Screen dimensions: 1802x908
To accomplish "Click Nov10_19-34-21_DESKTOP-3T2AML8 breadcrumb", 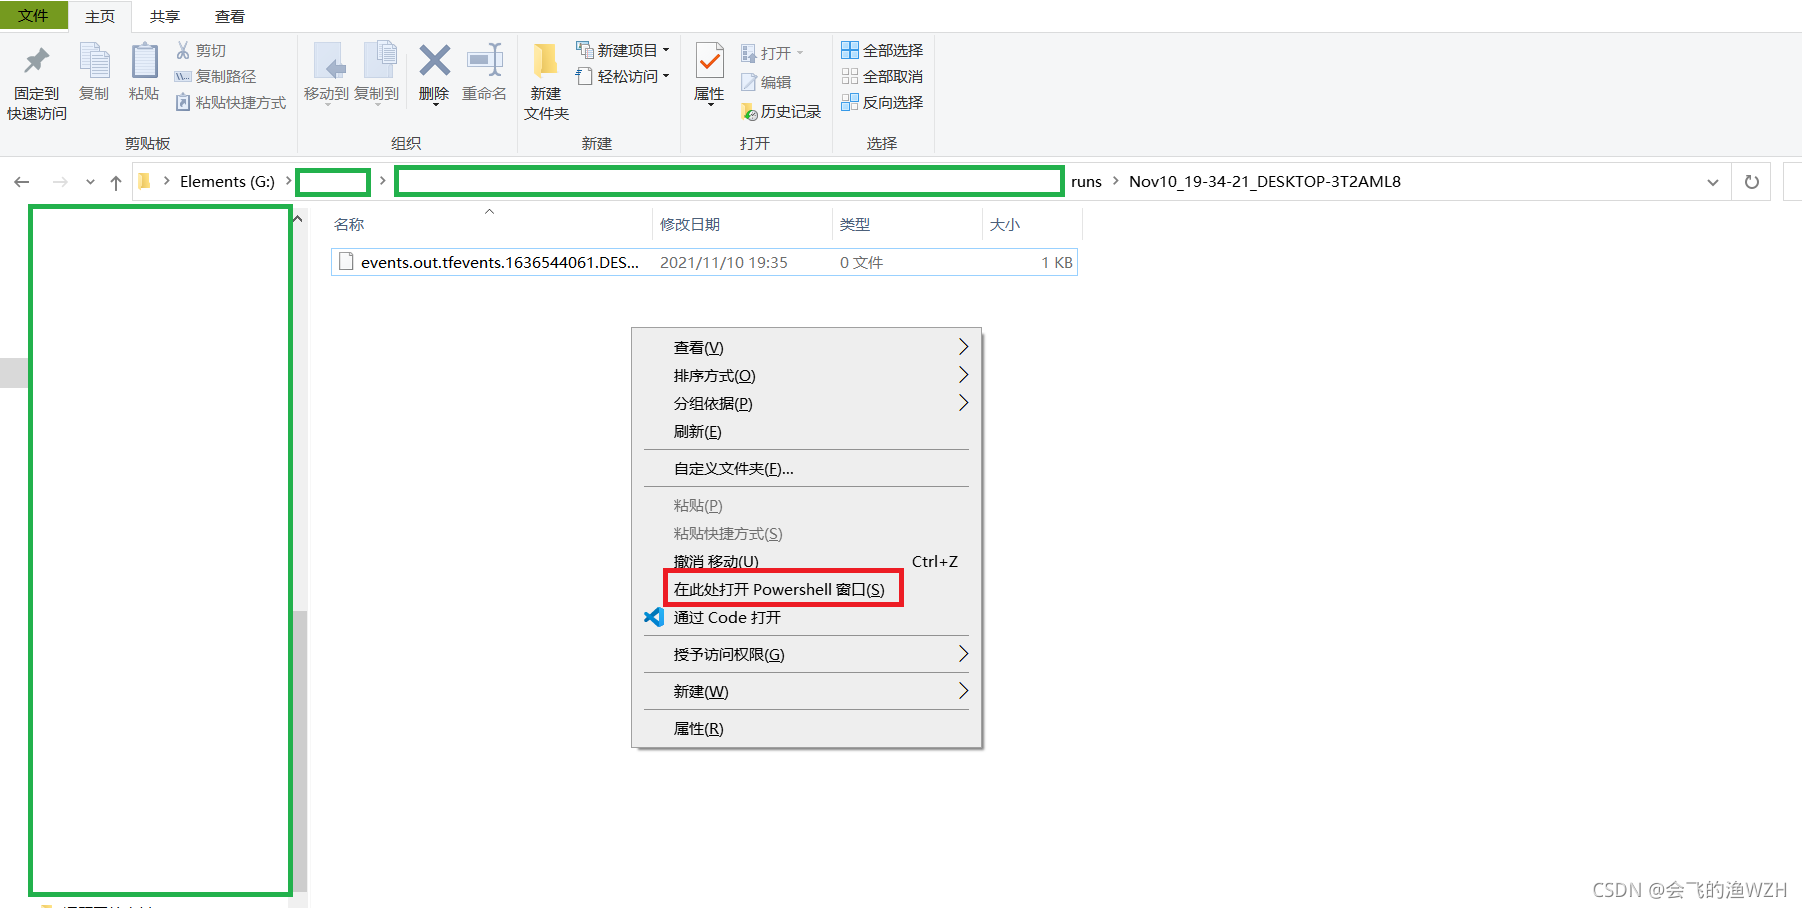I will [1265, 182].
